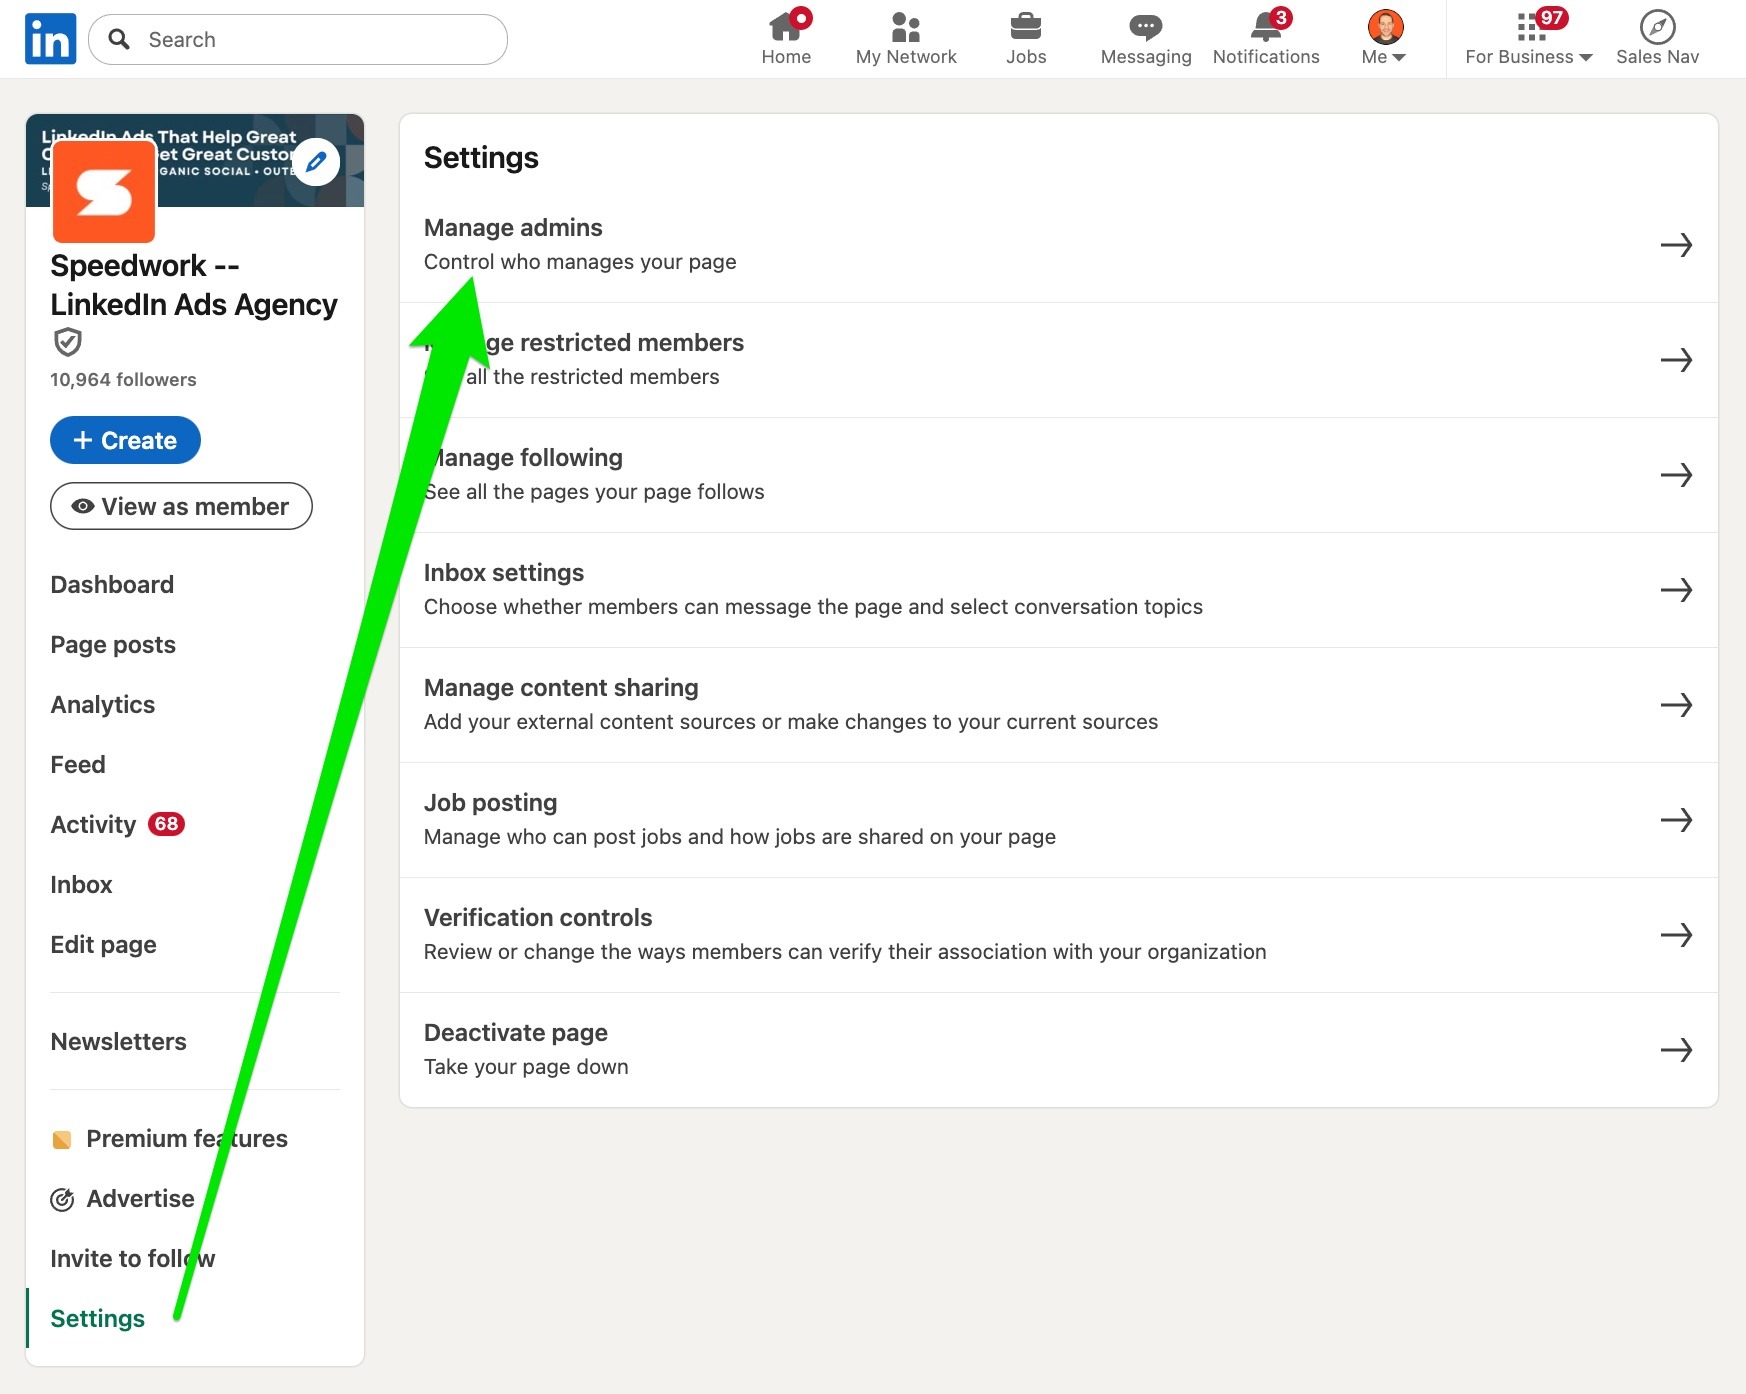Click arrow for restricted members row
Viewport: 1746px width, 1394px height.
tap(1676, 360)
